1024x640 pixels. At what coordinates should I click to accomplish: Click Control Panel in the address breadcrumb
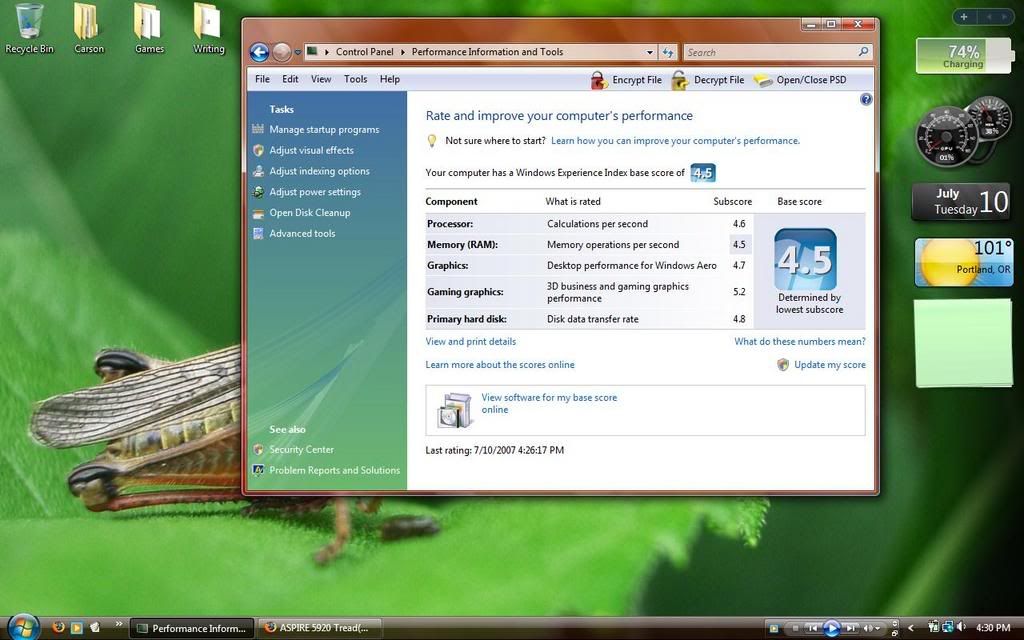tap(364, 52)
